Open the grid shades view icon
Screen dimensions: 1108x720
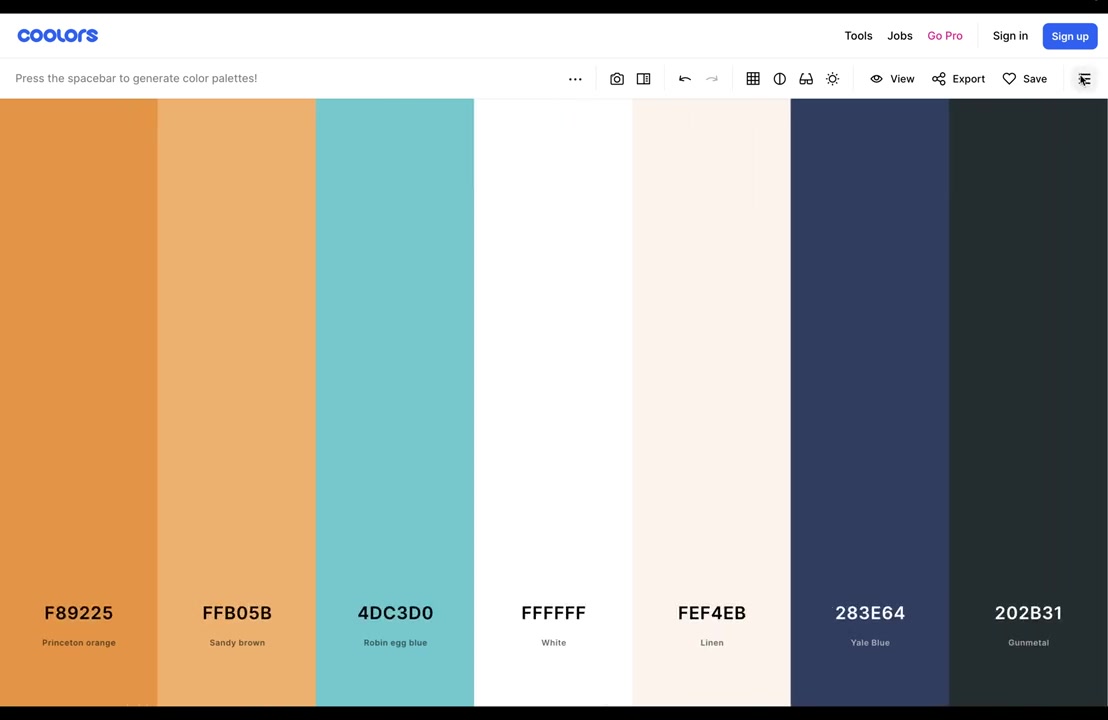click(x=753, y=79)
